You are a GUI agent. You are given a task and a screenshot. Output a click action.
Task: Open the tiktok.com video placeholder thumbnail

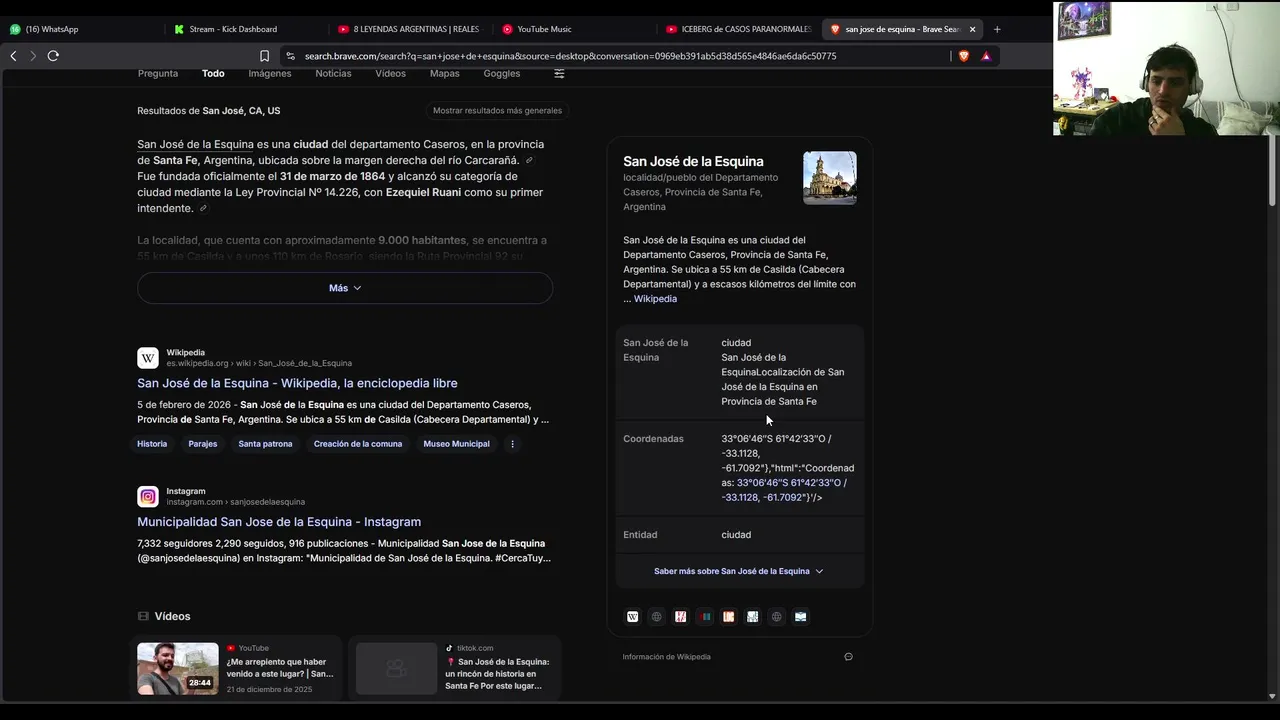point(397,669)
